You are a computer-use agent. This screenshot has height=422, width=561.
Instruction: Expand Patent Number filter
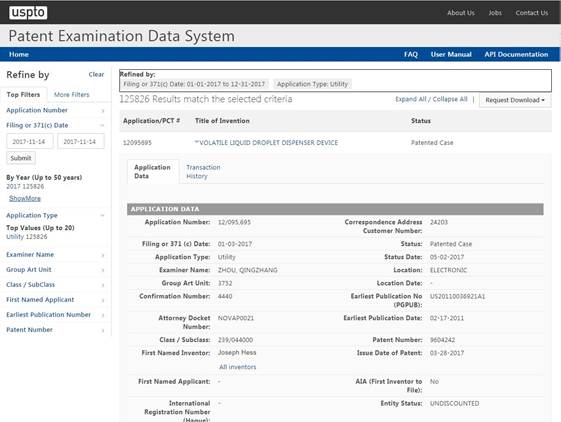click(x=55, y=330)
